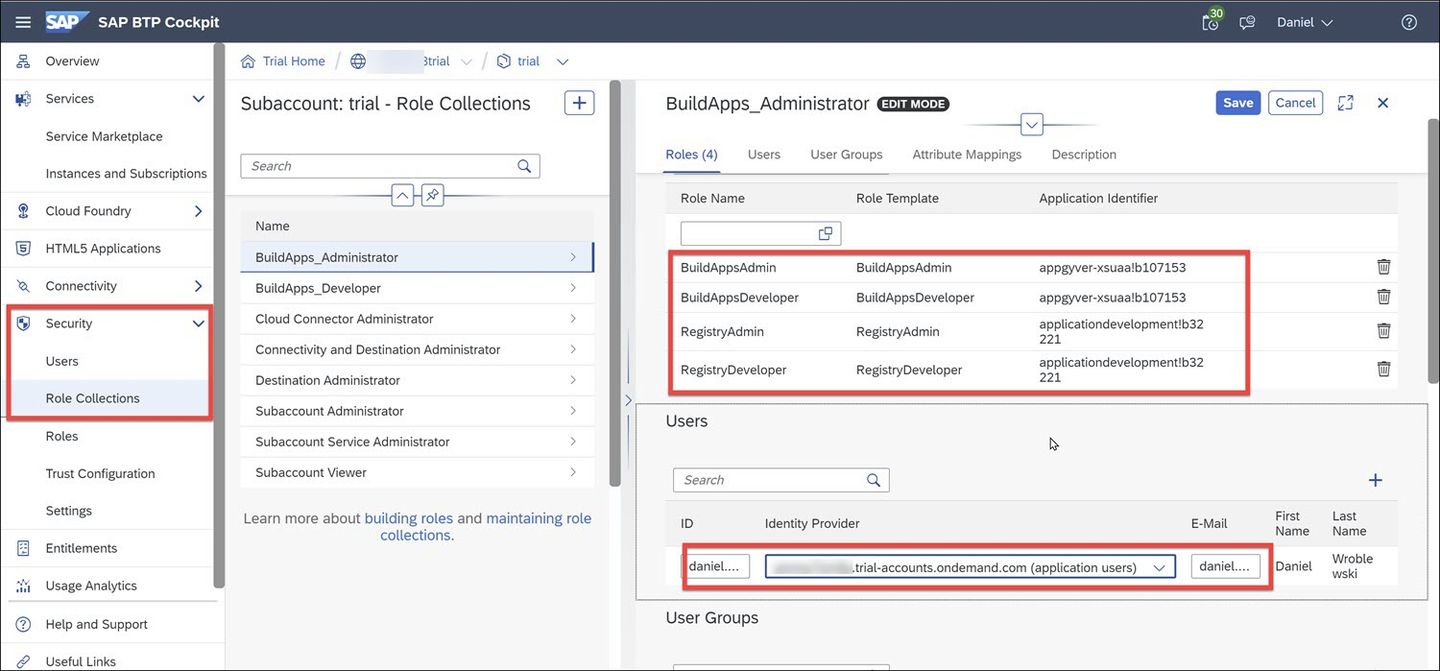Viewport: 1440px width, 671px height.
Task: Select Subaccount Service Administrator row
Action: (x=417, y=442)
